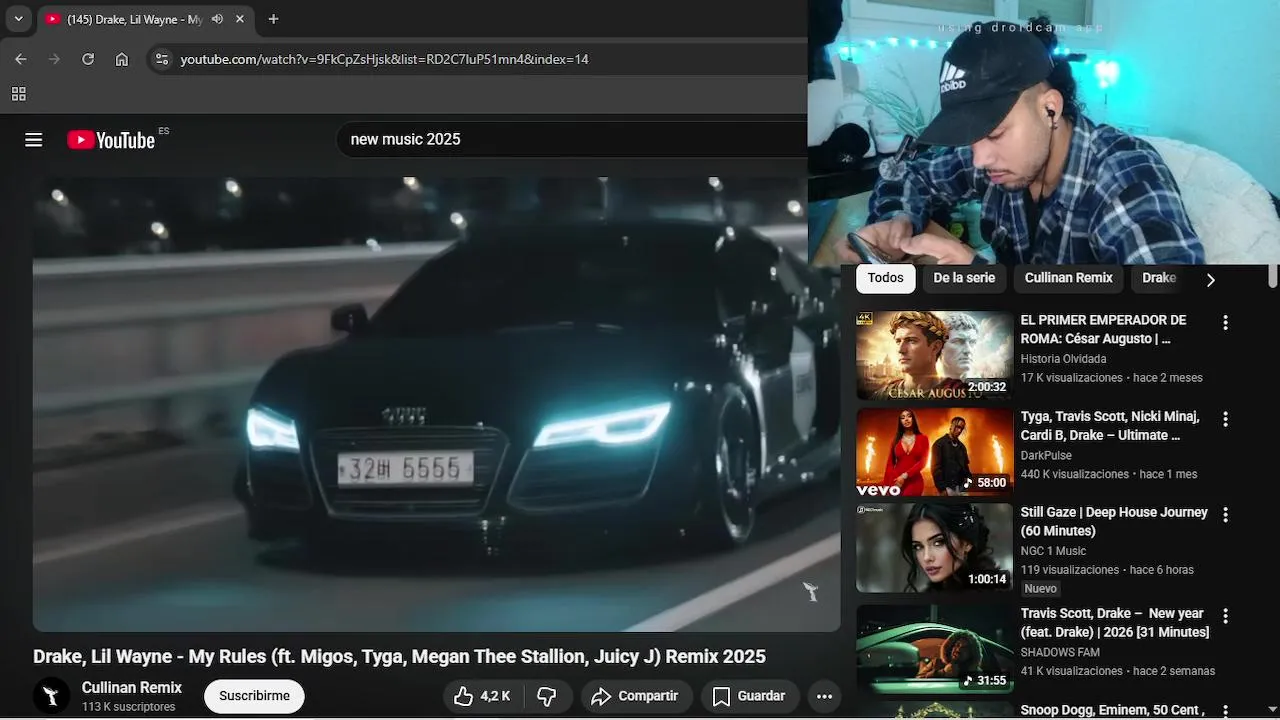Like the video with thumbs up
The height and width of the screenshot is (720, 1280).
(x=483, y=696)
